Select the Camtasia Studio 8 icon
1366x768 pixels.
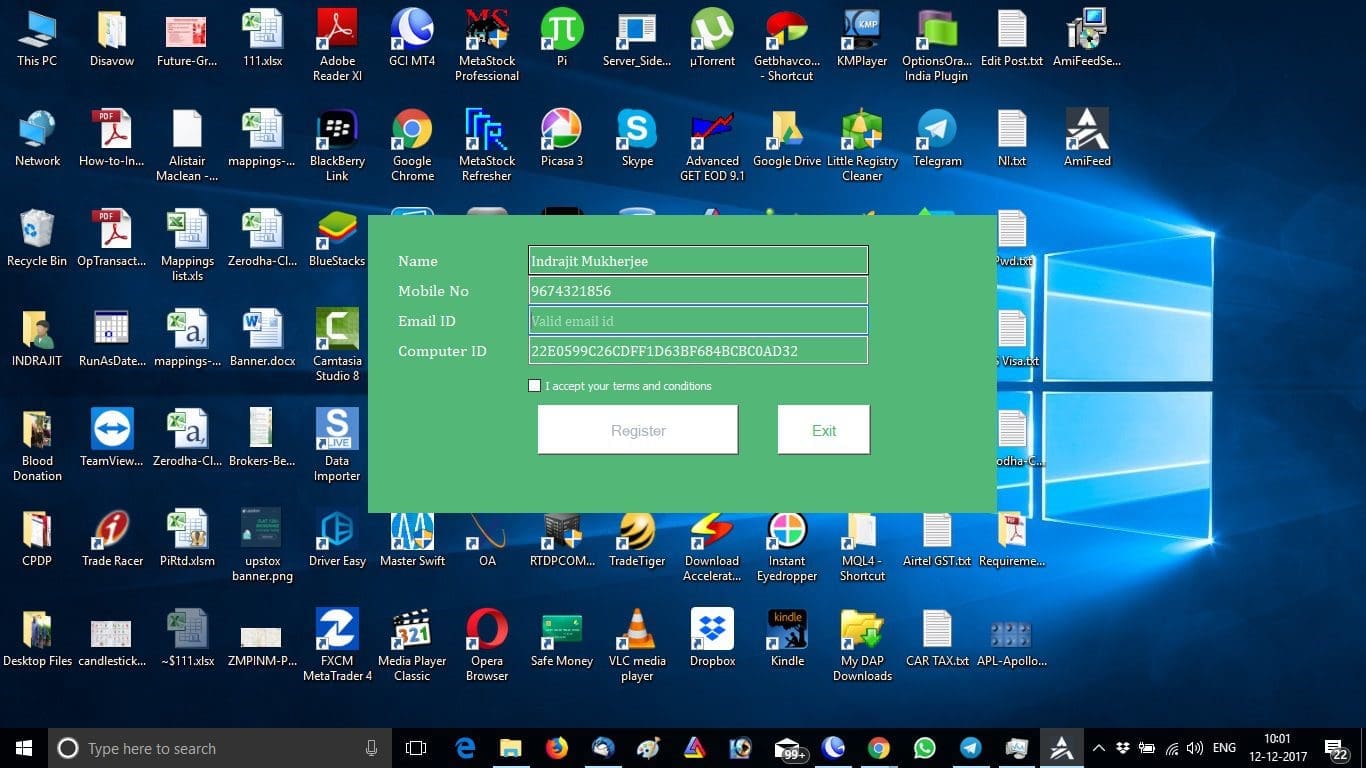(x=337, y=345)
